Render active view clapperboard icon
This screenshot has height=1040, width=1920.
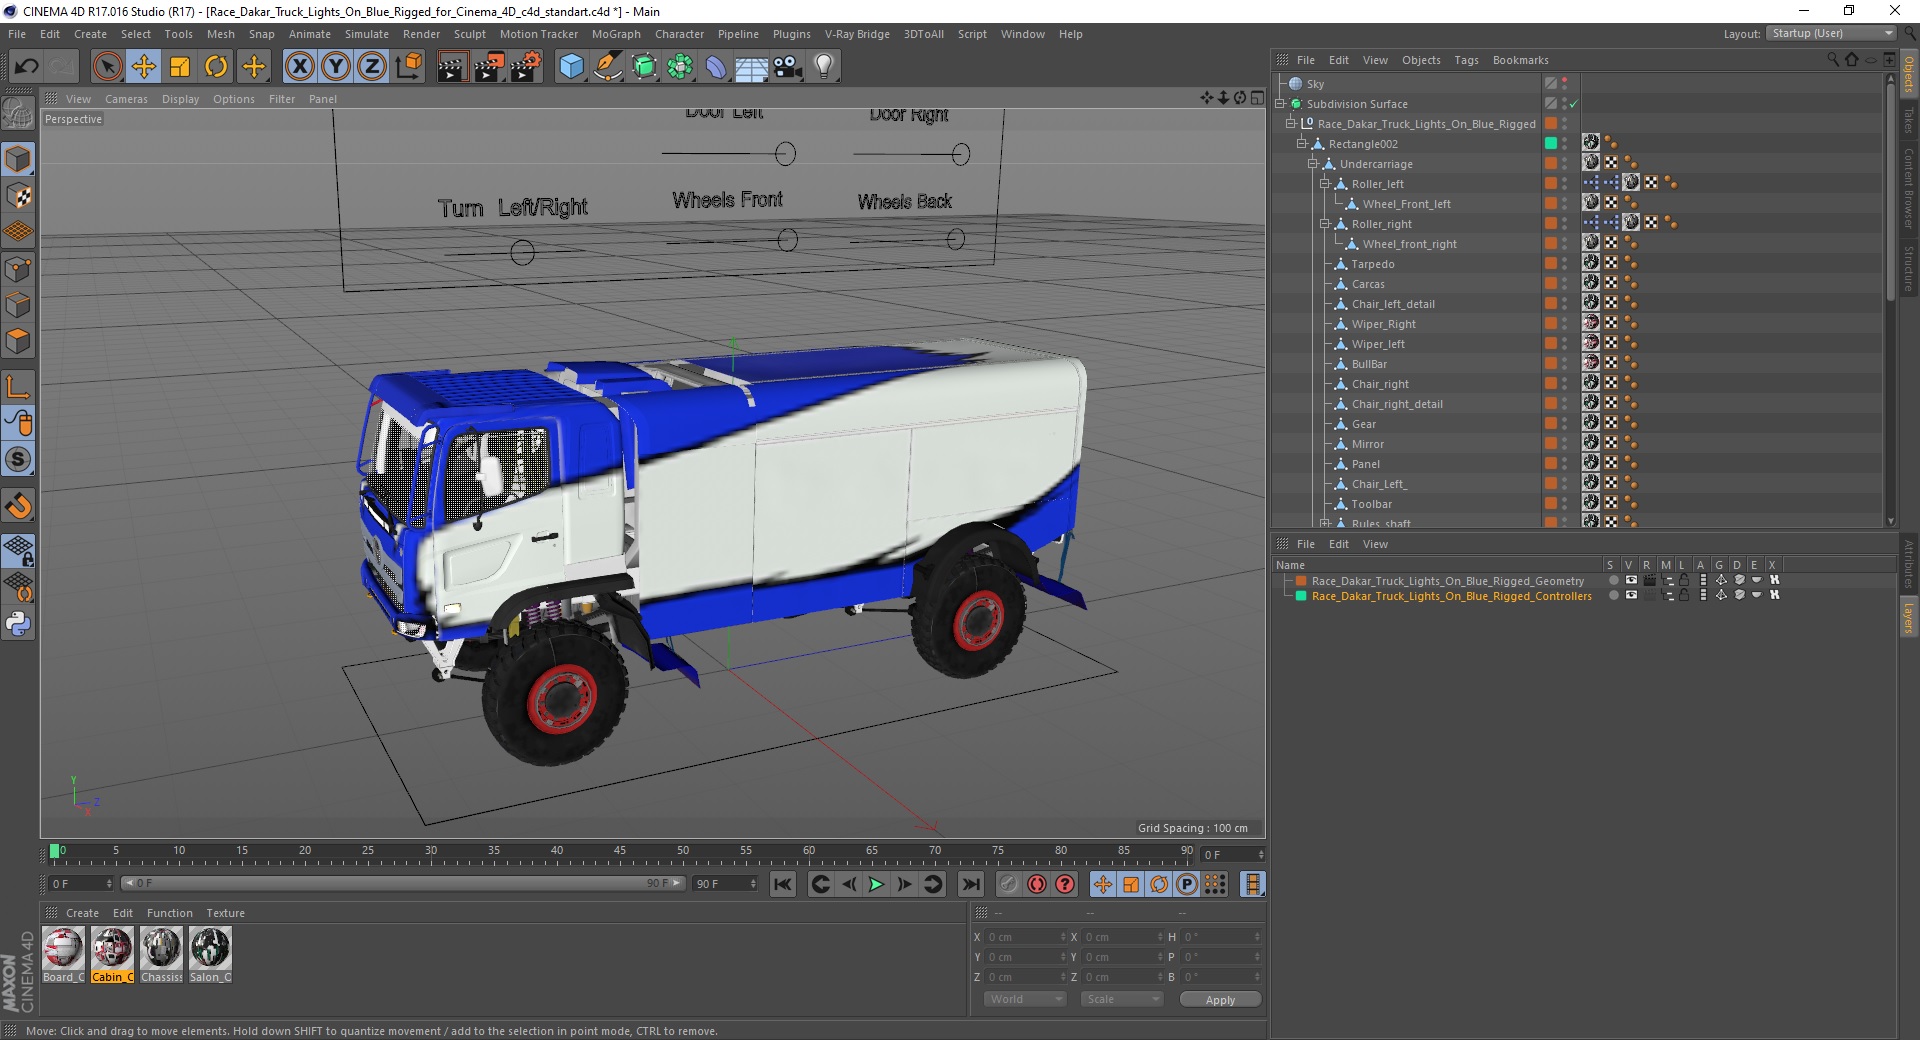(452, 67)
